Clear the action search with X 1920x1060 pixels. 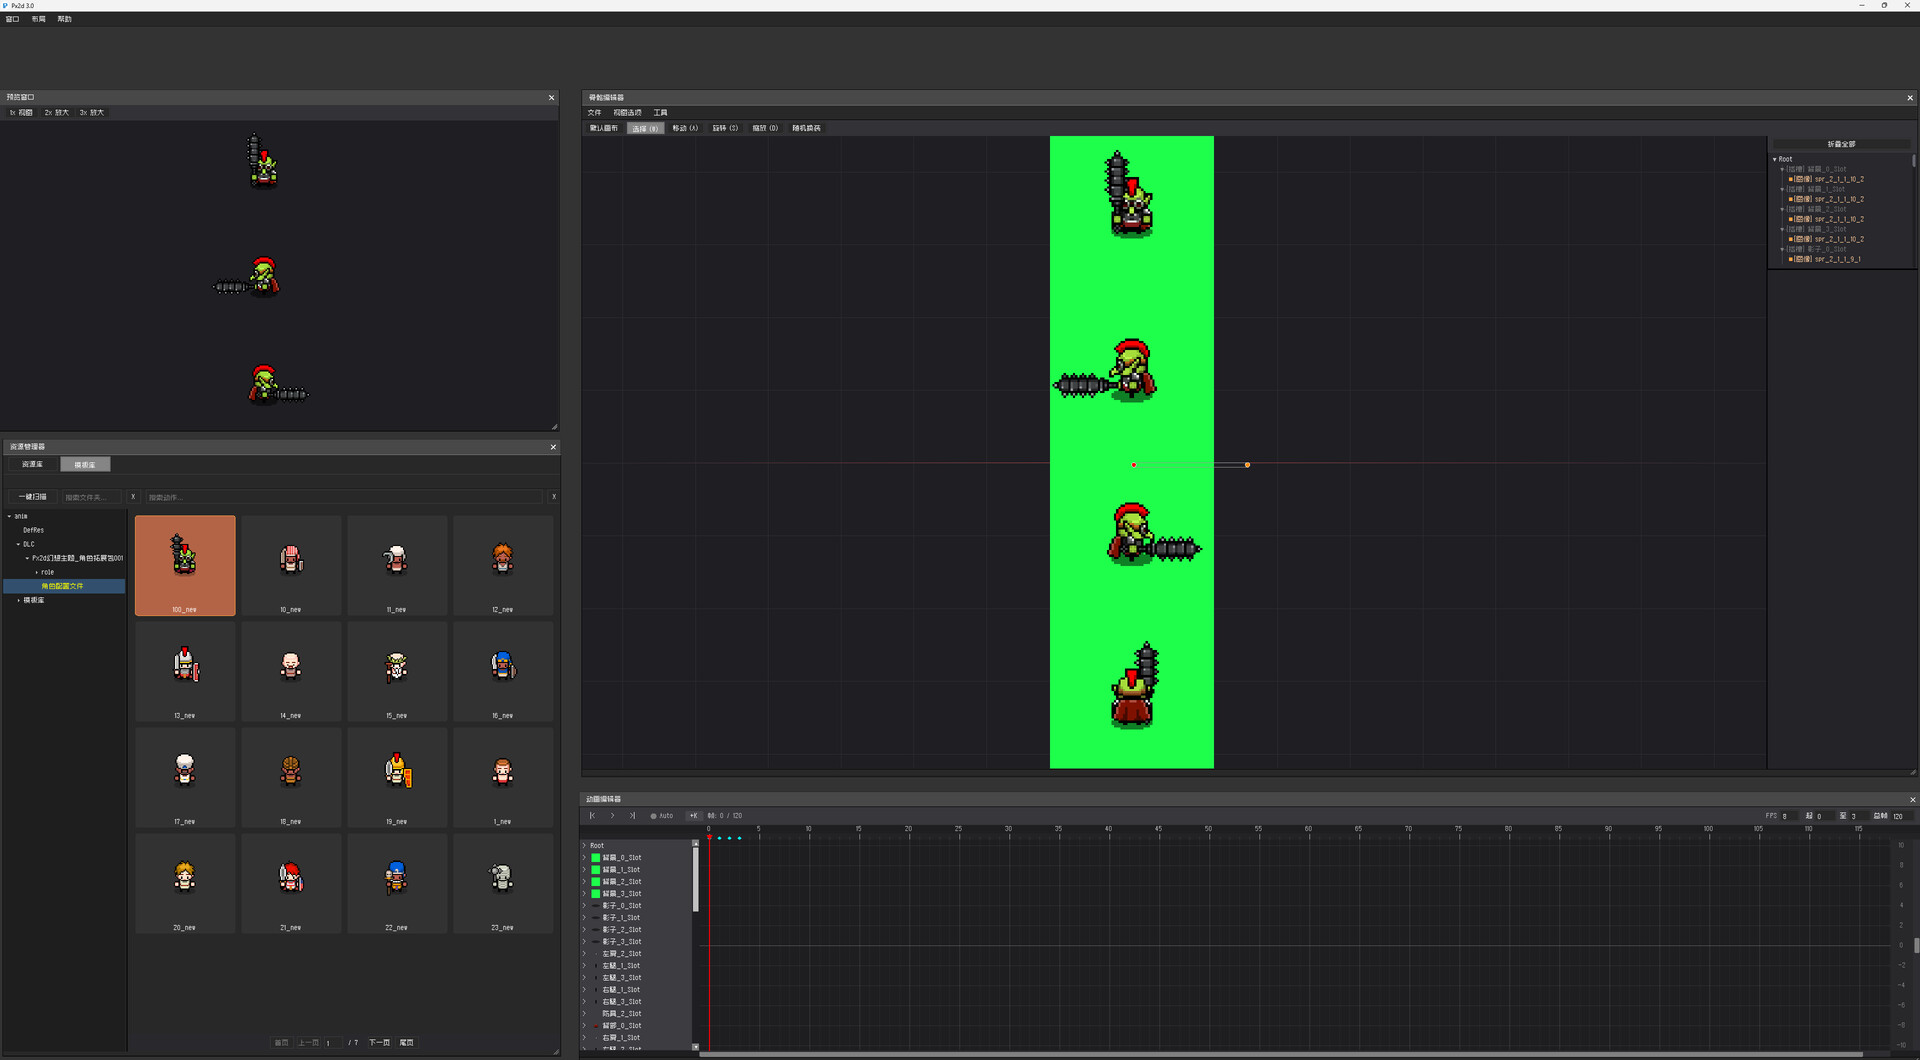point(554,497)
